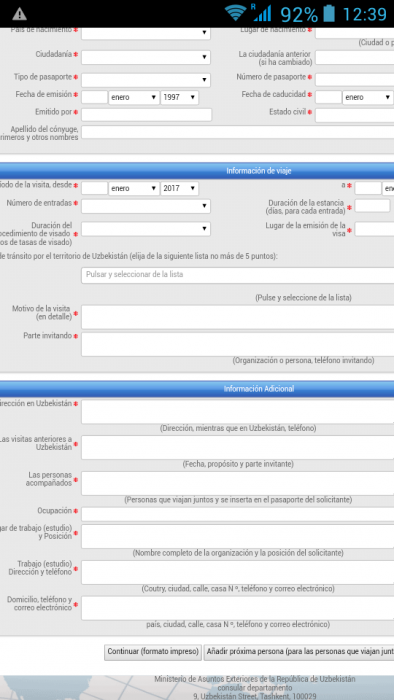
Task: Click Las personas acompañados textarea
Action: tap(237, 483)
